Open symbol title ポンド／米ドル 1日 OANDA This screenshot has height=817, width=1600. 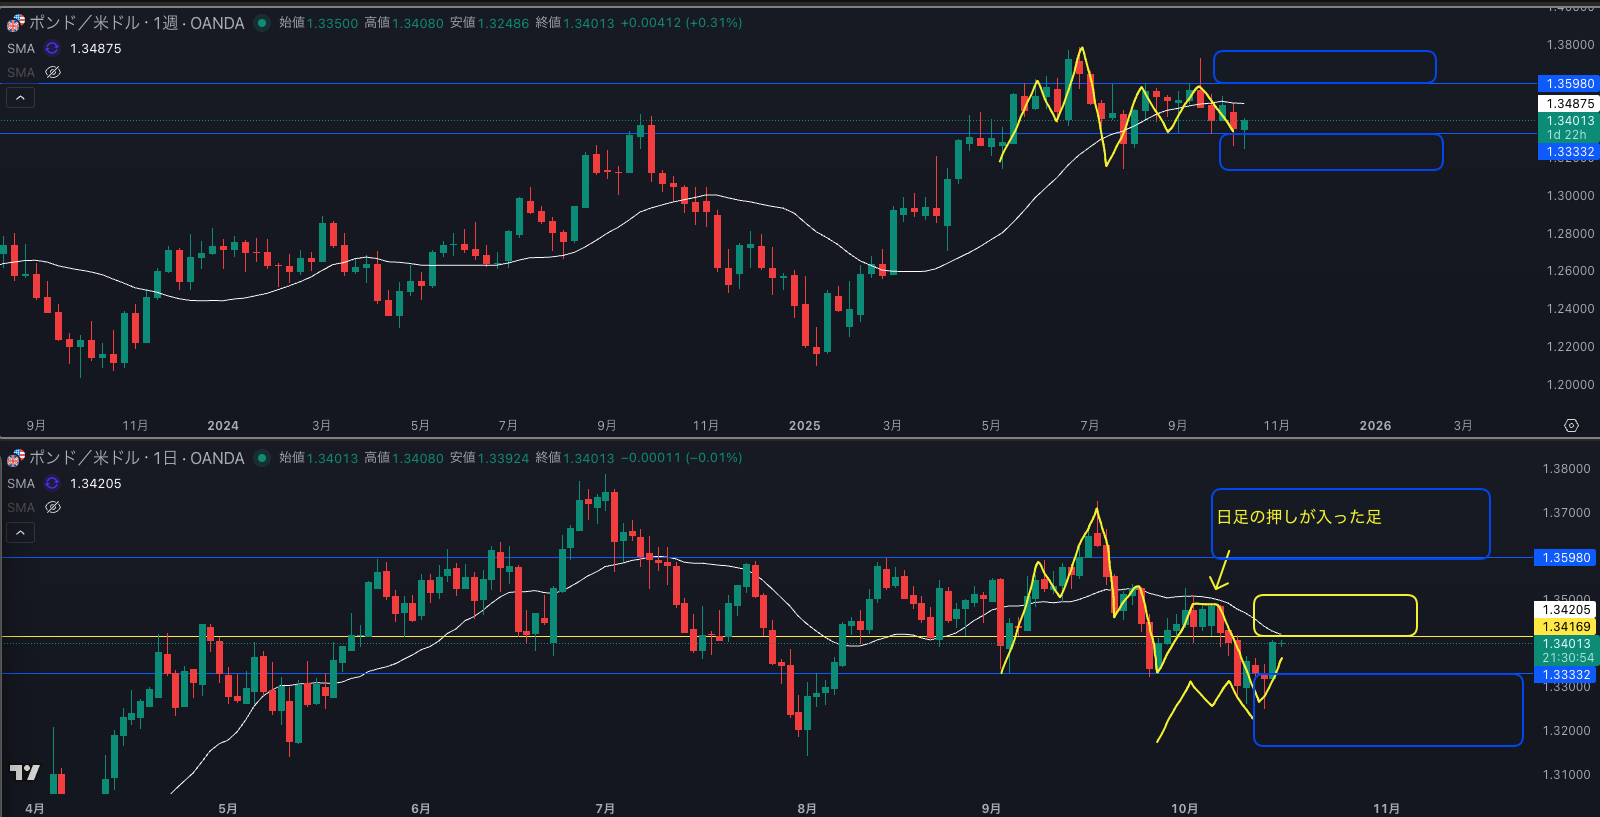[136, 458]
